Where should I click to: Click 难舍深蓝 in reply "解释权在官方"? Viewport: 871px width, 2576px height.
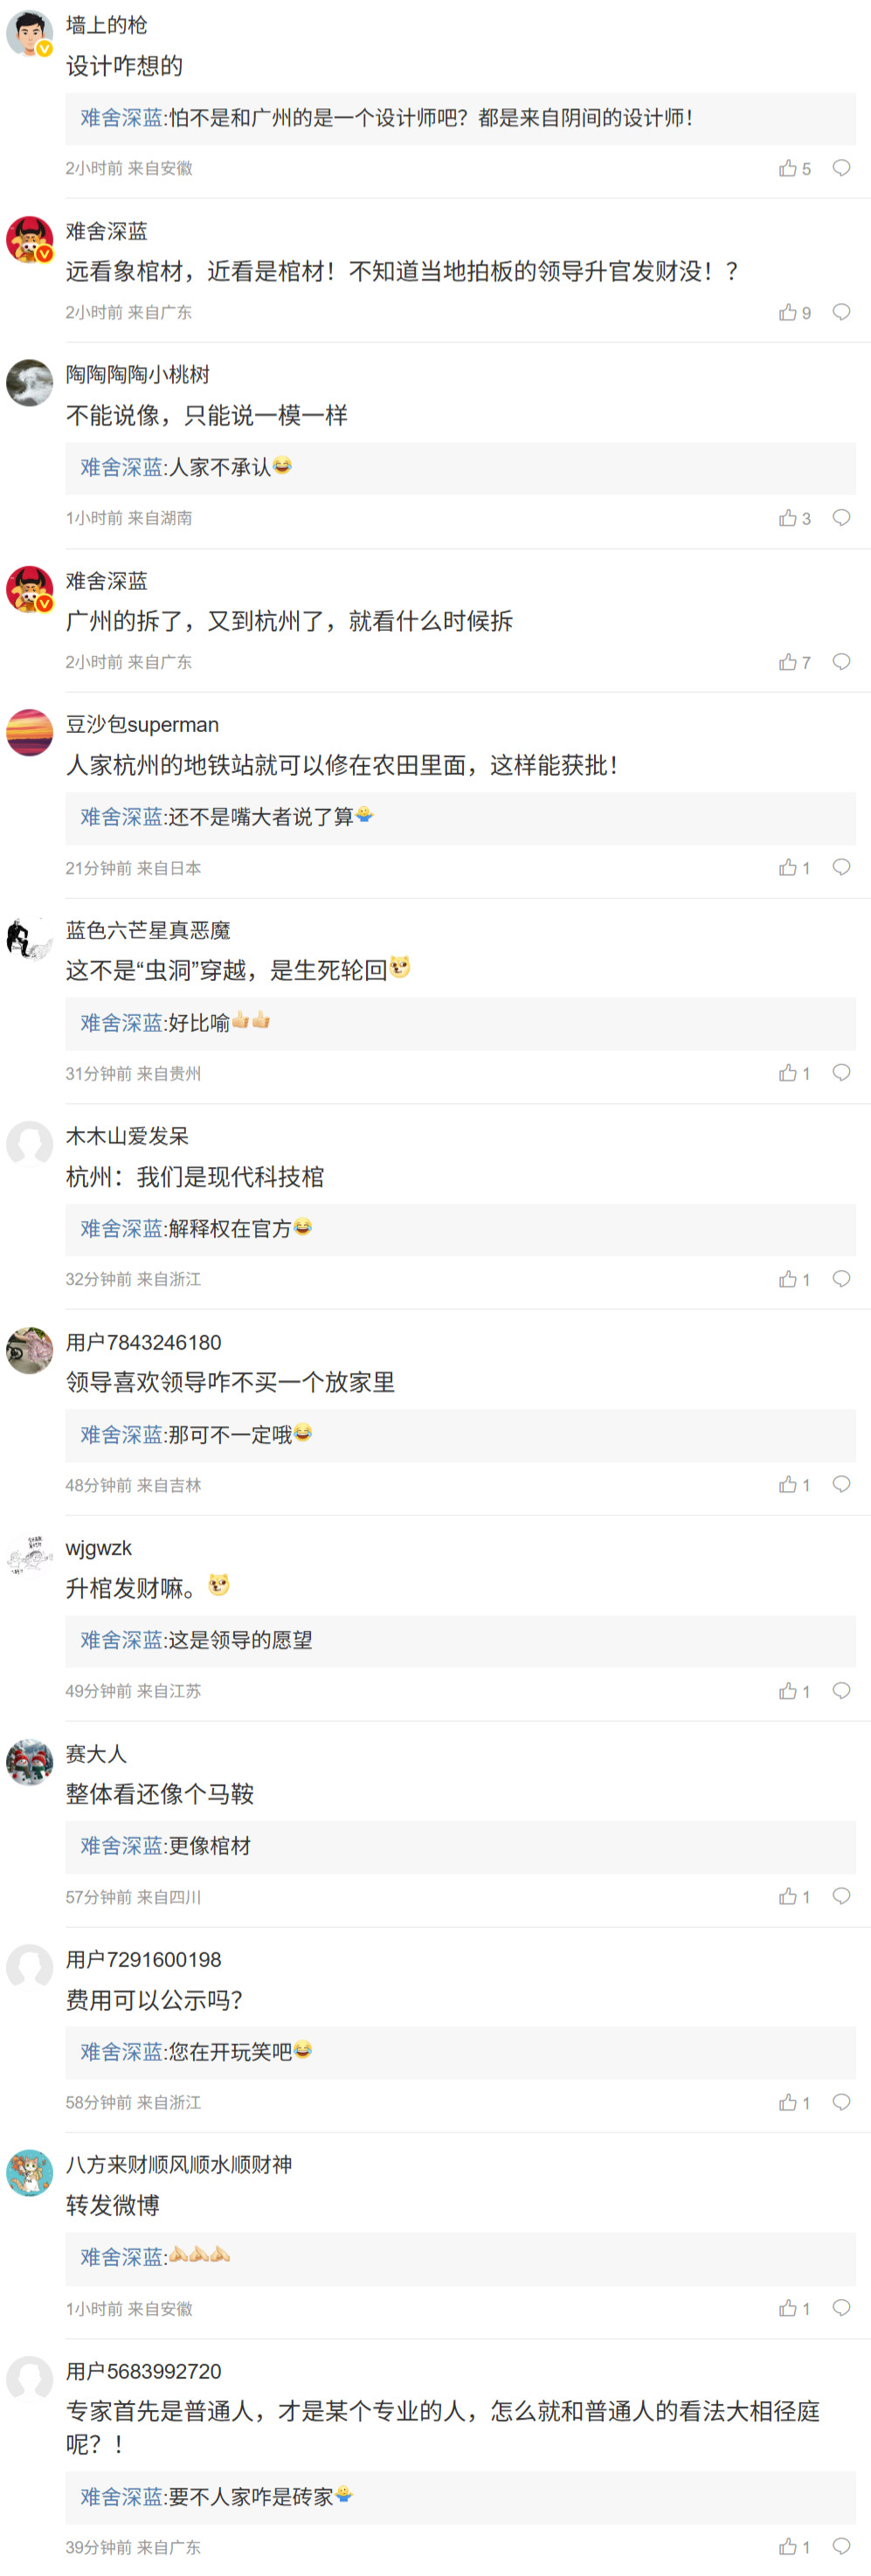point(121,1229)
